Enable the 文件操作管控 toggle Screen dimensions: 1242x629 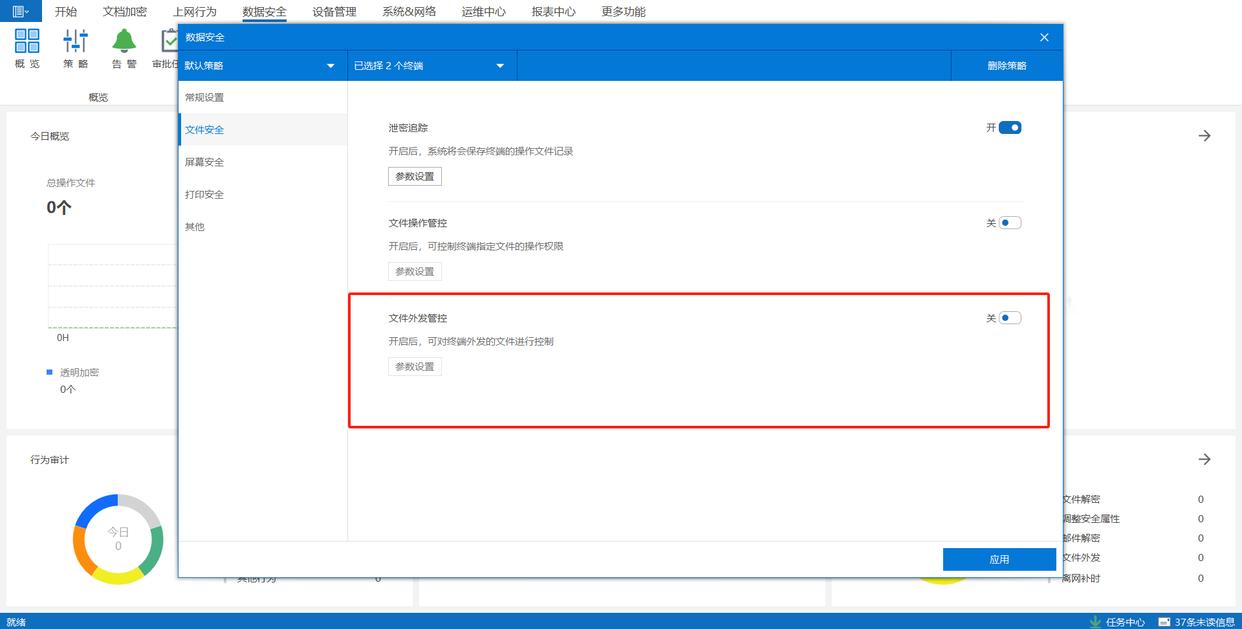(x=1010, y=223)
